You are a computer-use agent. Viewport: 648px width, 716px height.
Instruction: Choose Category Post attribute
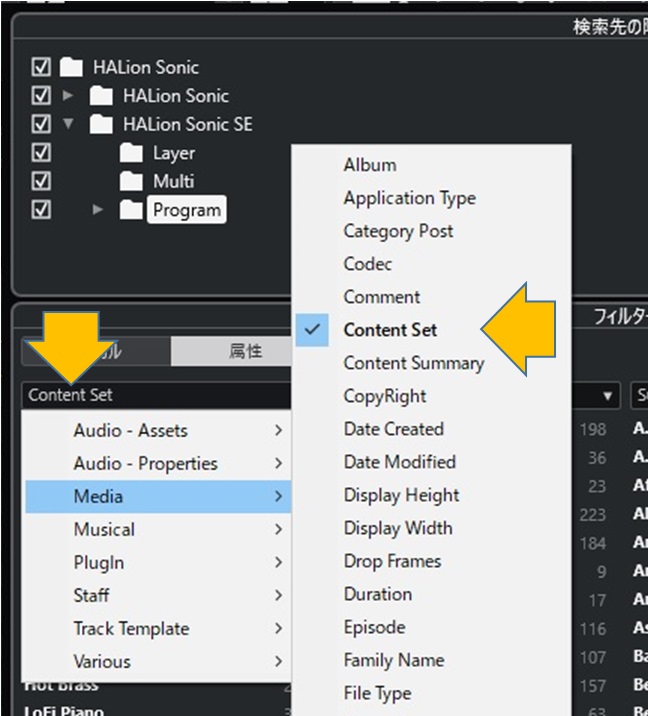click(x=432, y=231)
